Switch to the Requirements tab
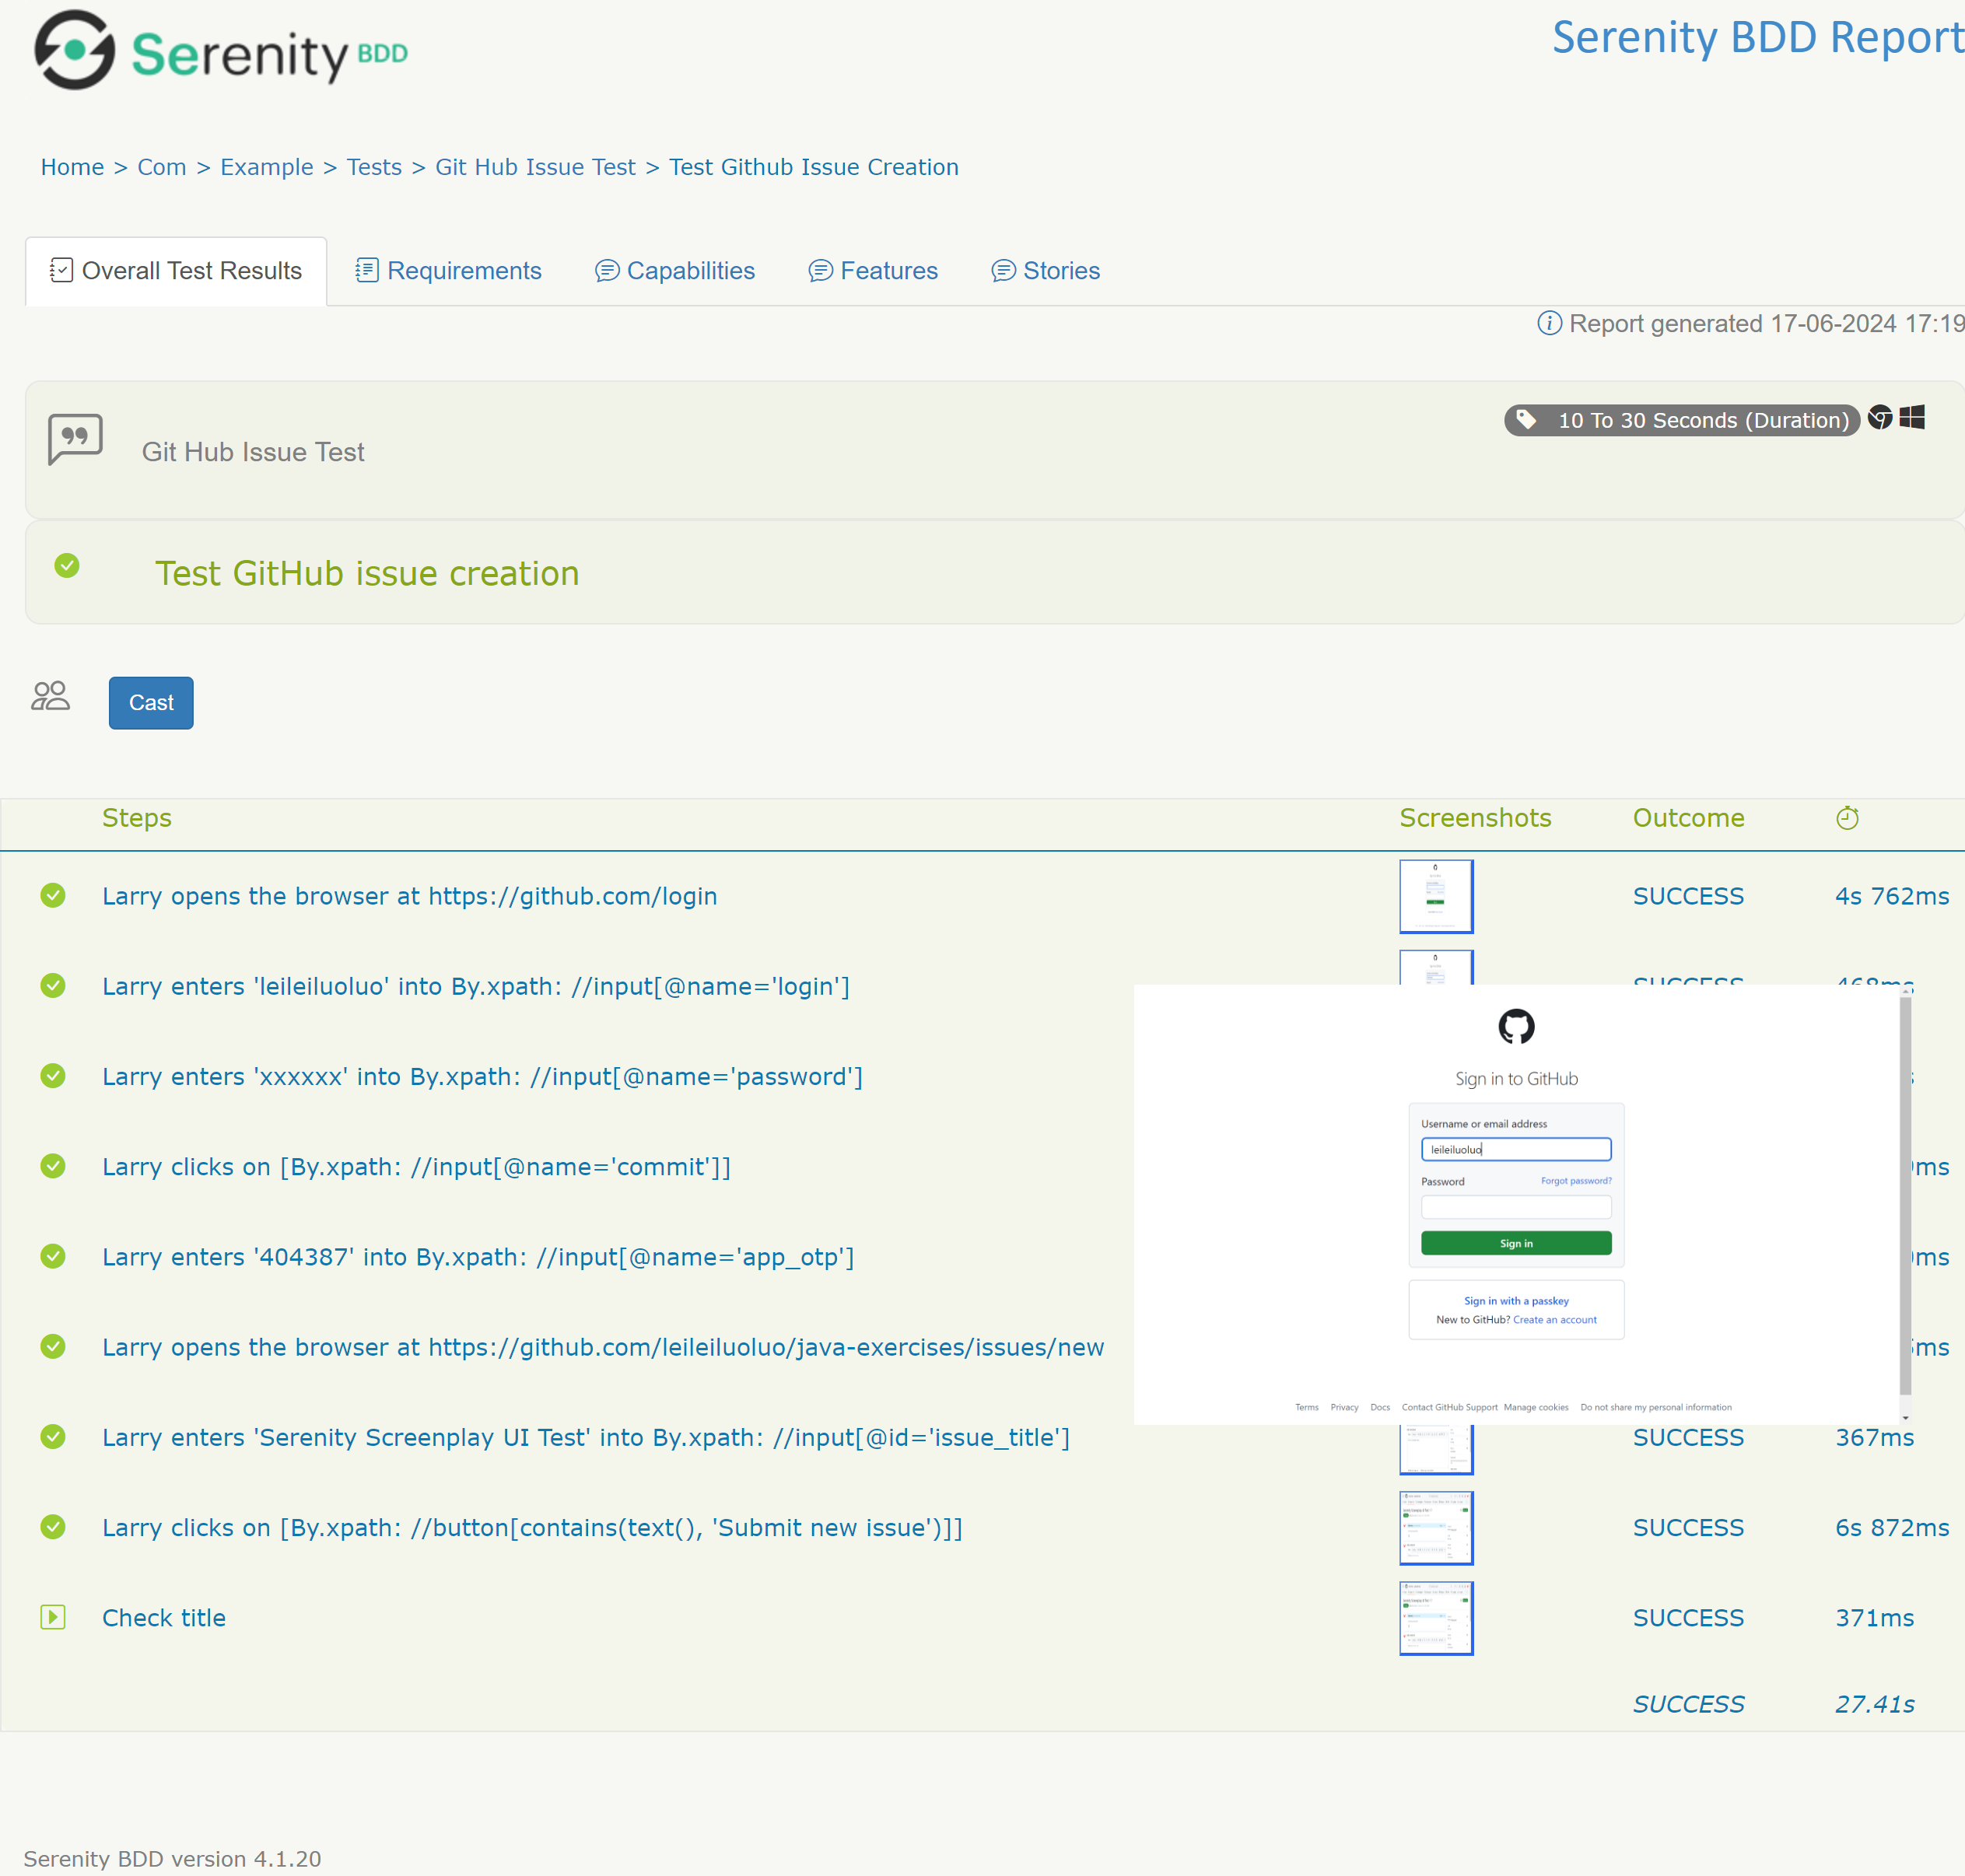This screenshot has width=1965, height=1876. click(448, 271)
